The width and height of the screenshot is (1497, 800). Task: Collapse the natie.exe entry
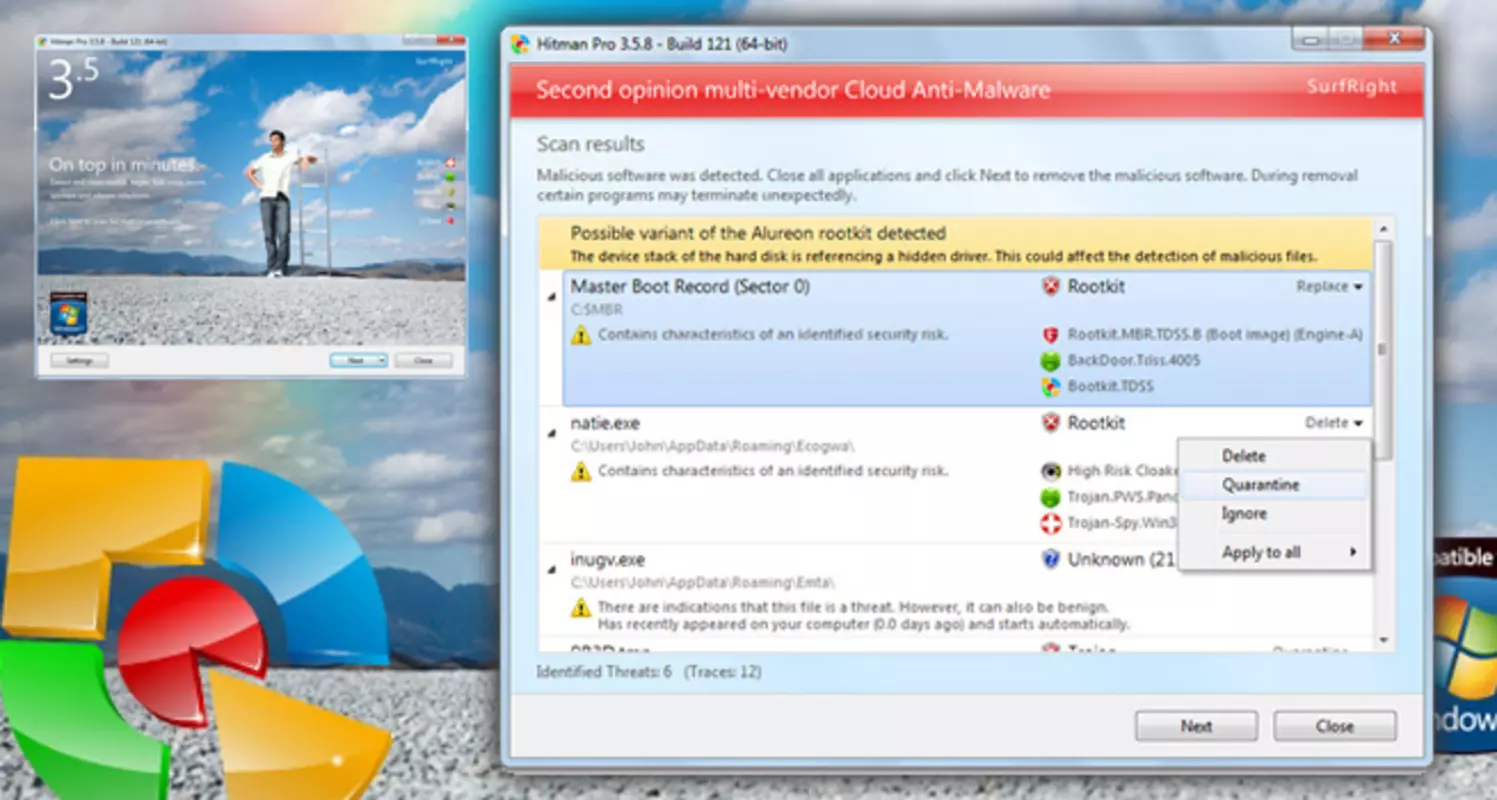[552, 433]
